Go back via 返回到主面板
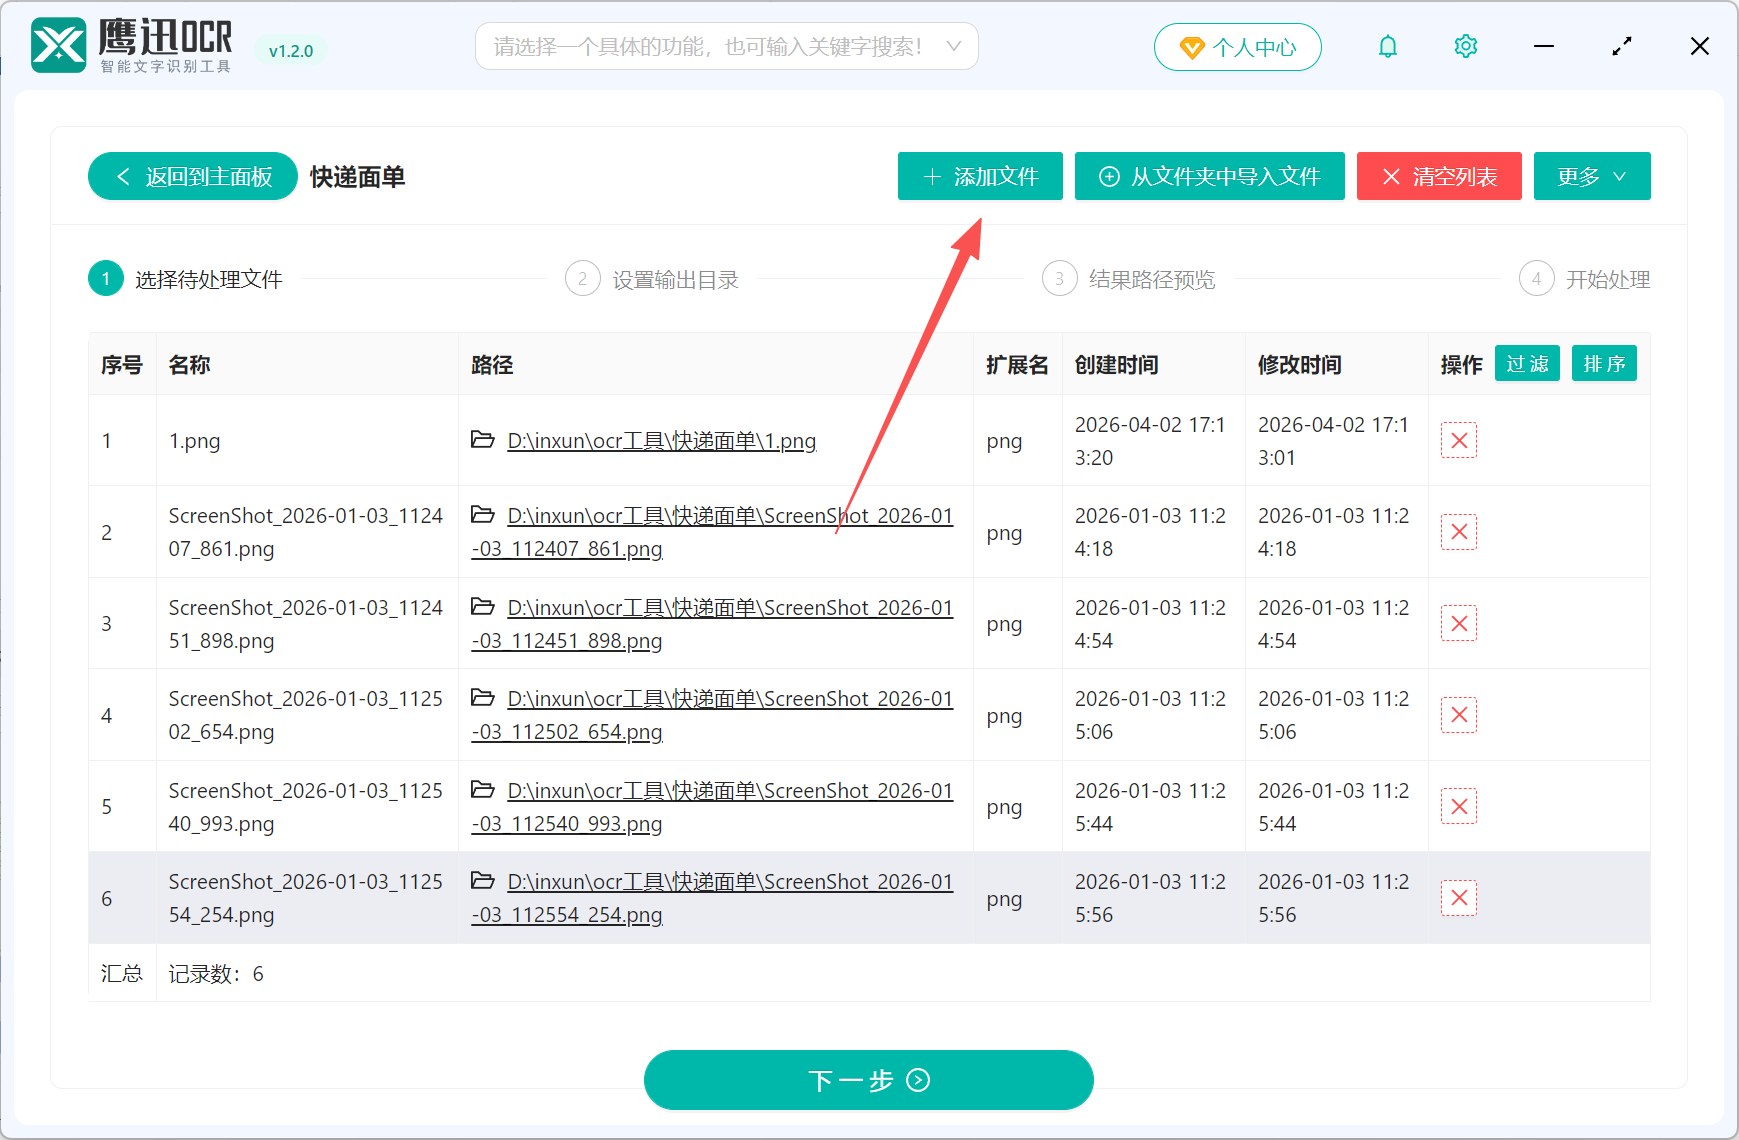1739x1140 pixels. point(192,176)
